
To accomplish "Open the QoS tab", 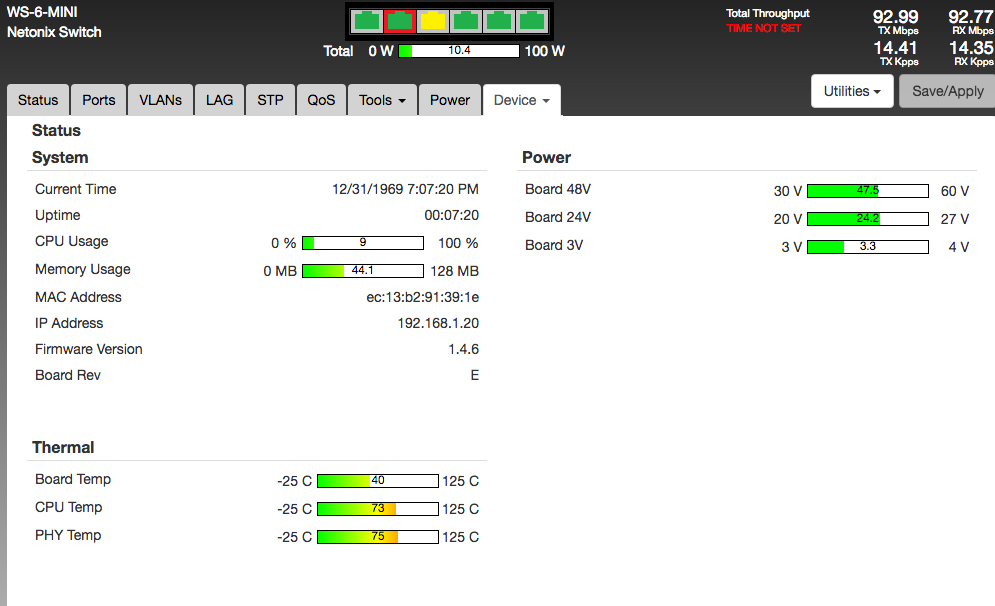I will pyautogui.click(x=321, y=100).
